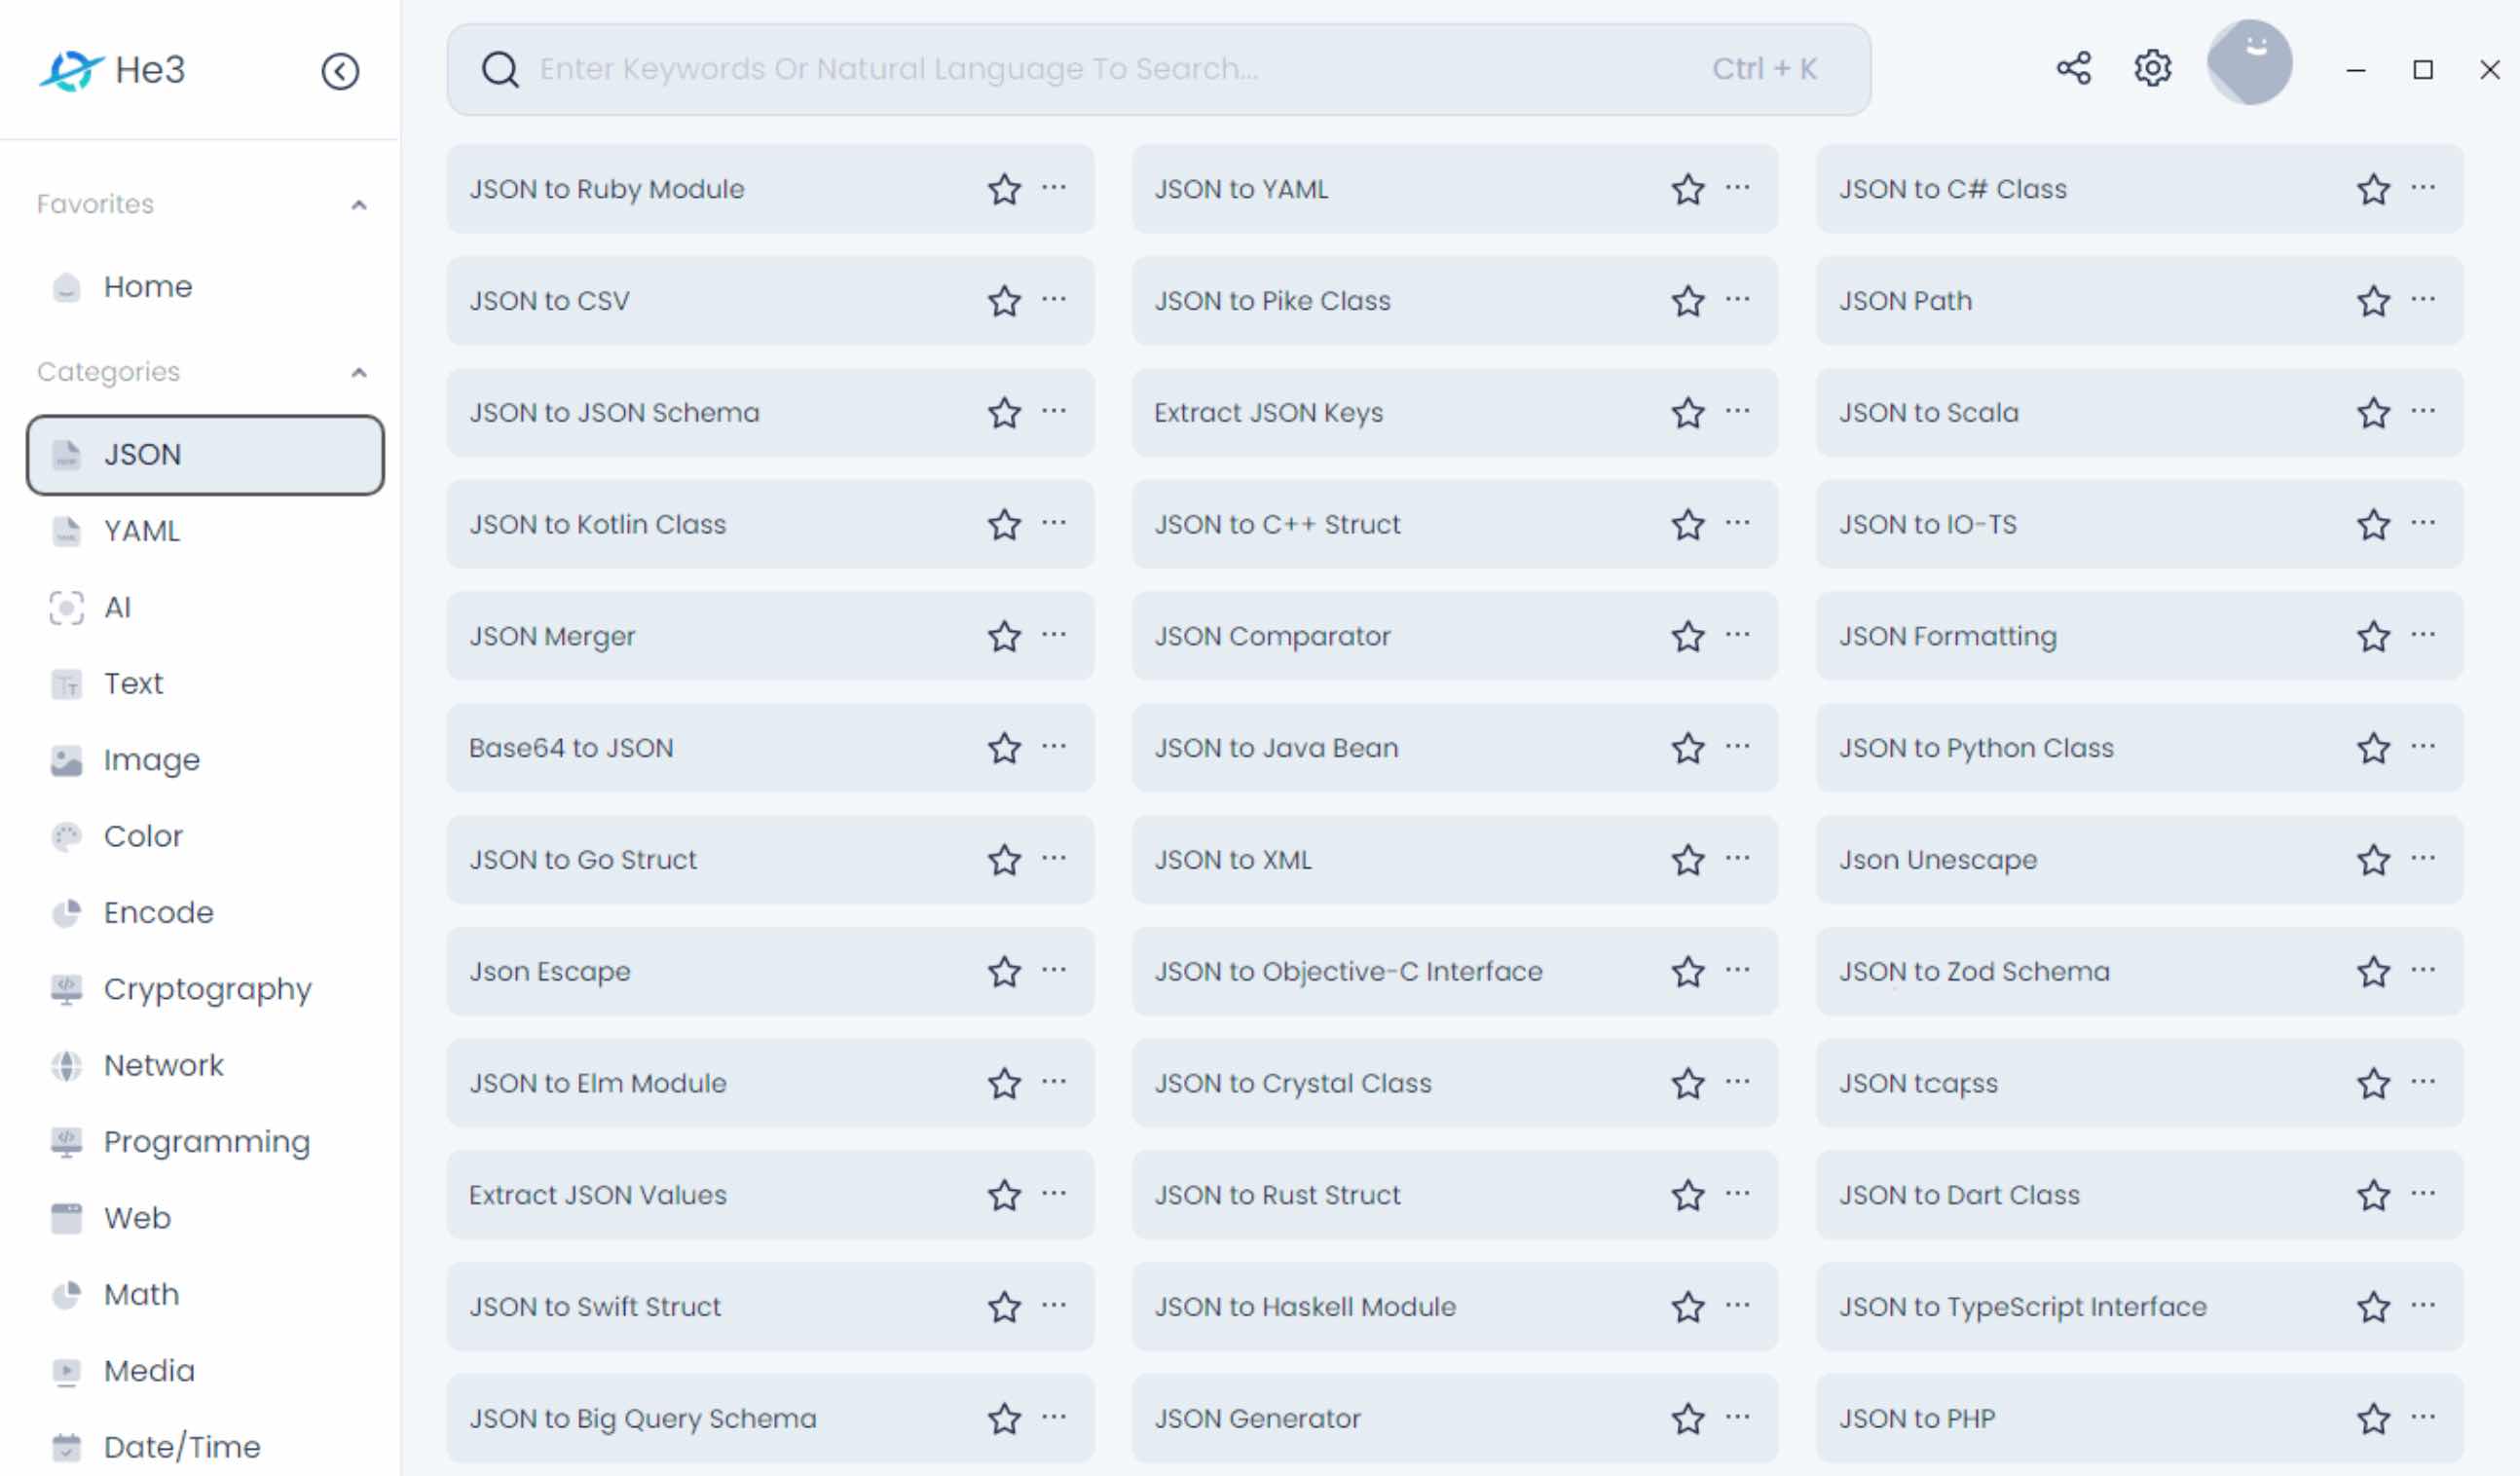Open settings via the gear icon
Viewport: 2520px width, 1476px height.
pyautogui.click(x=2152, y=68)
